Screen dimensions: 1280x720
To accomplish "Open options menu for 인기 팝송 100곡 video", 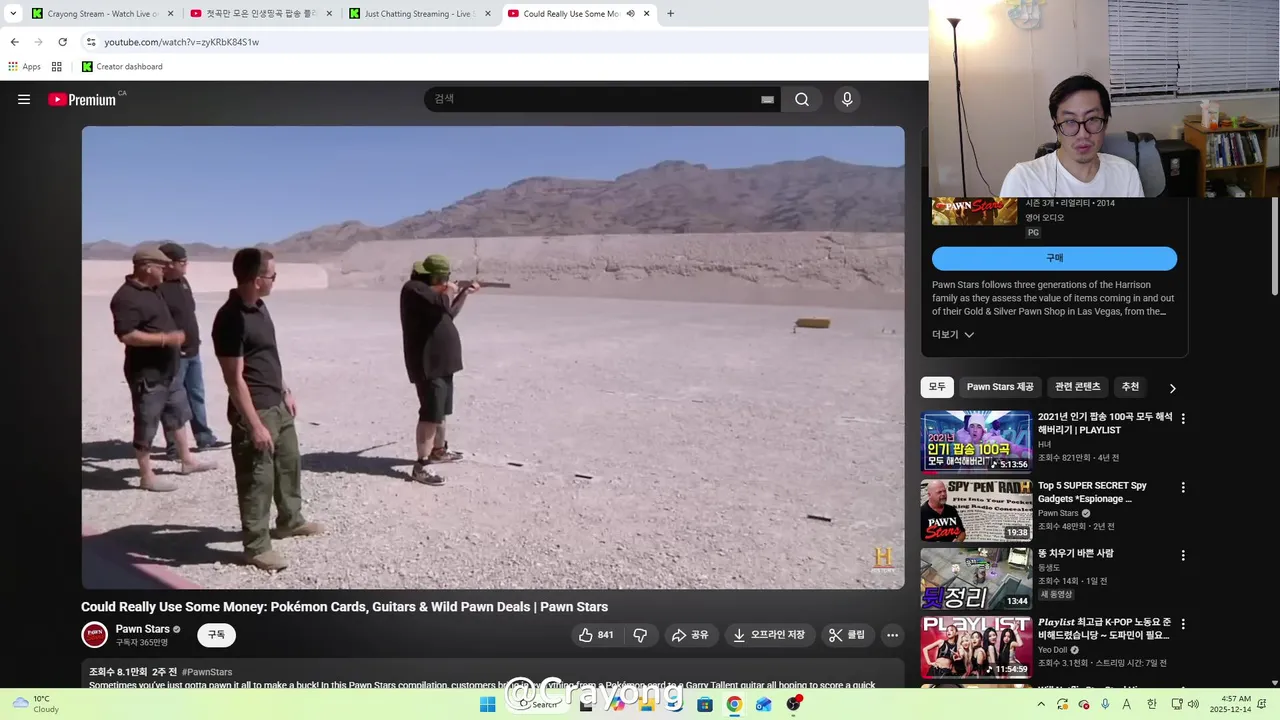I will point(1183,419).
